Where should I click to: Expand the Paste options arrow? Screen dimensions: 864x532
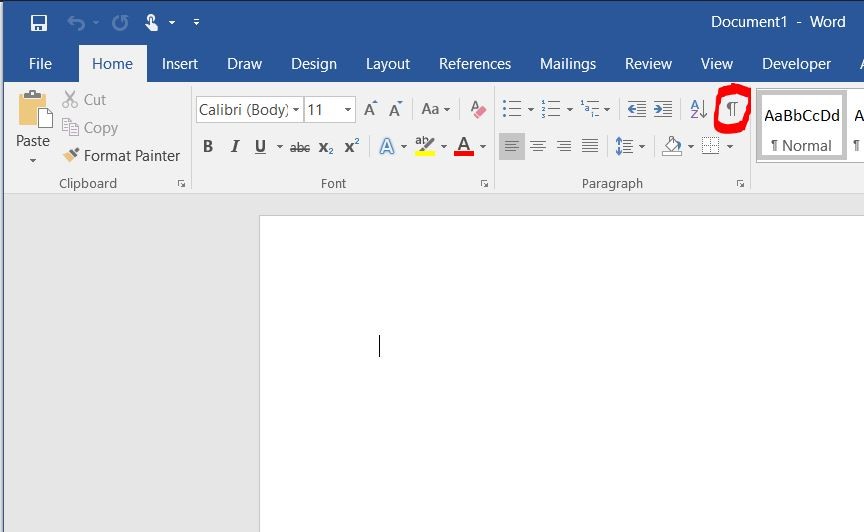[x=33, y=161]
